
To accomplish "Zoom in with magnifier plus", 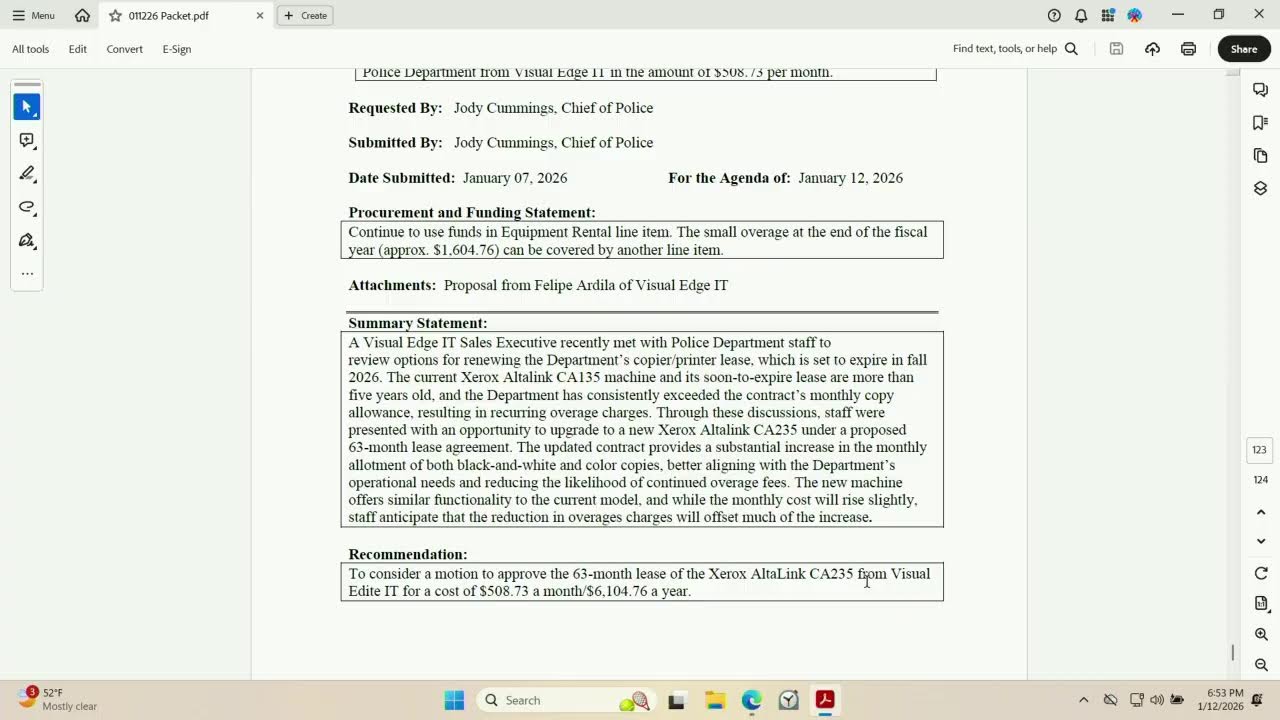I will (1261, 635).
